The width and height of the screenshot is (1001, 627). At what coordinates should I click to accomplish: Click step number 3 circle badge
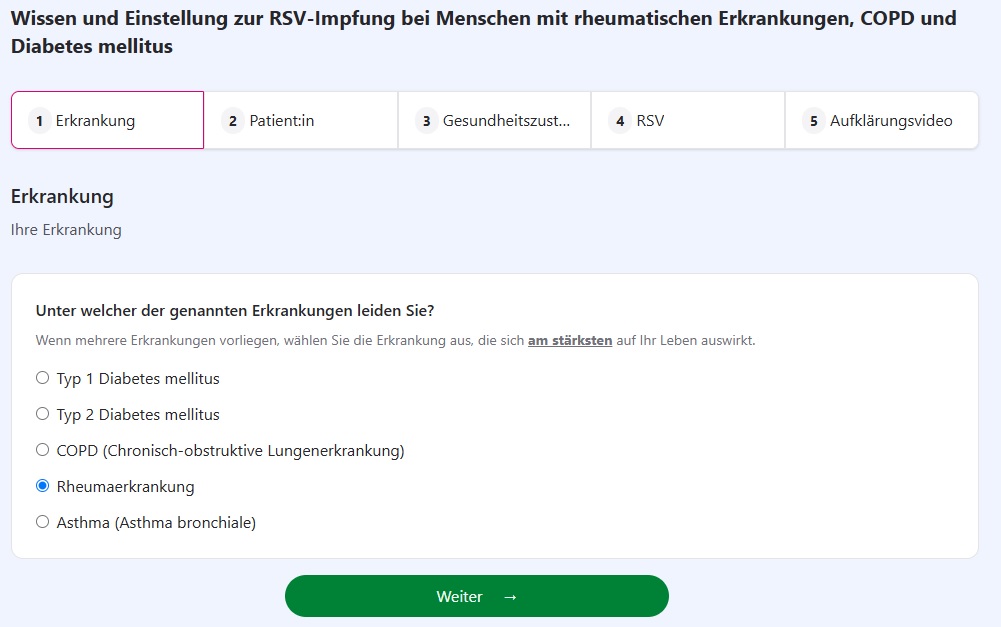[x=426, y=121]
